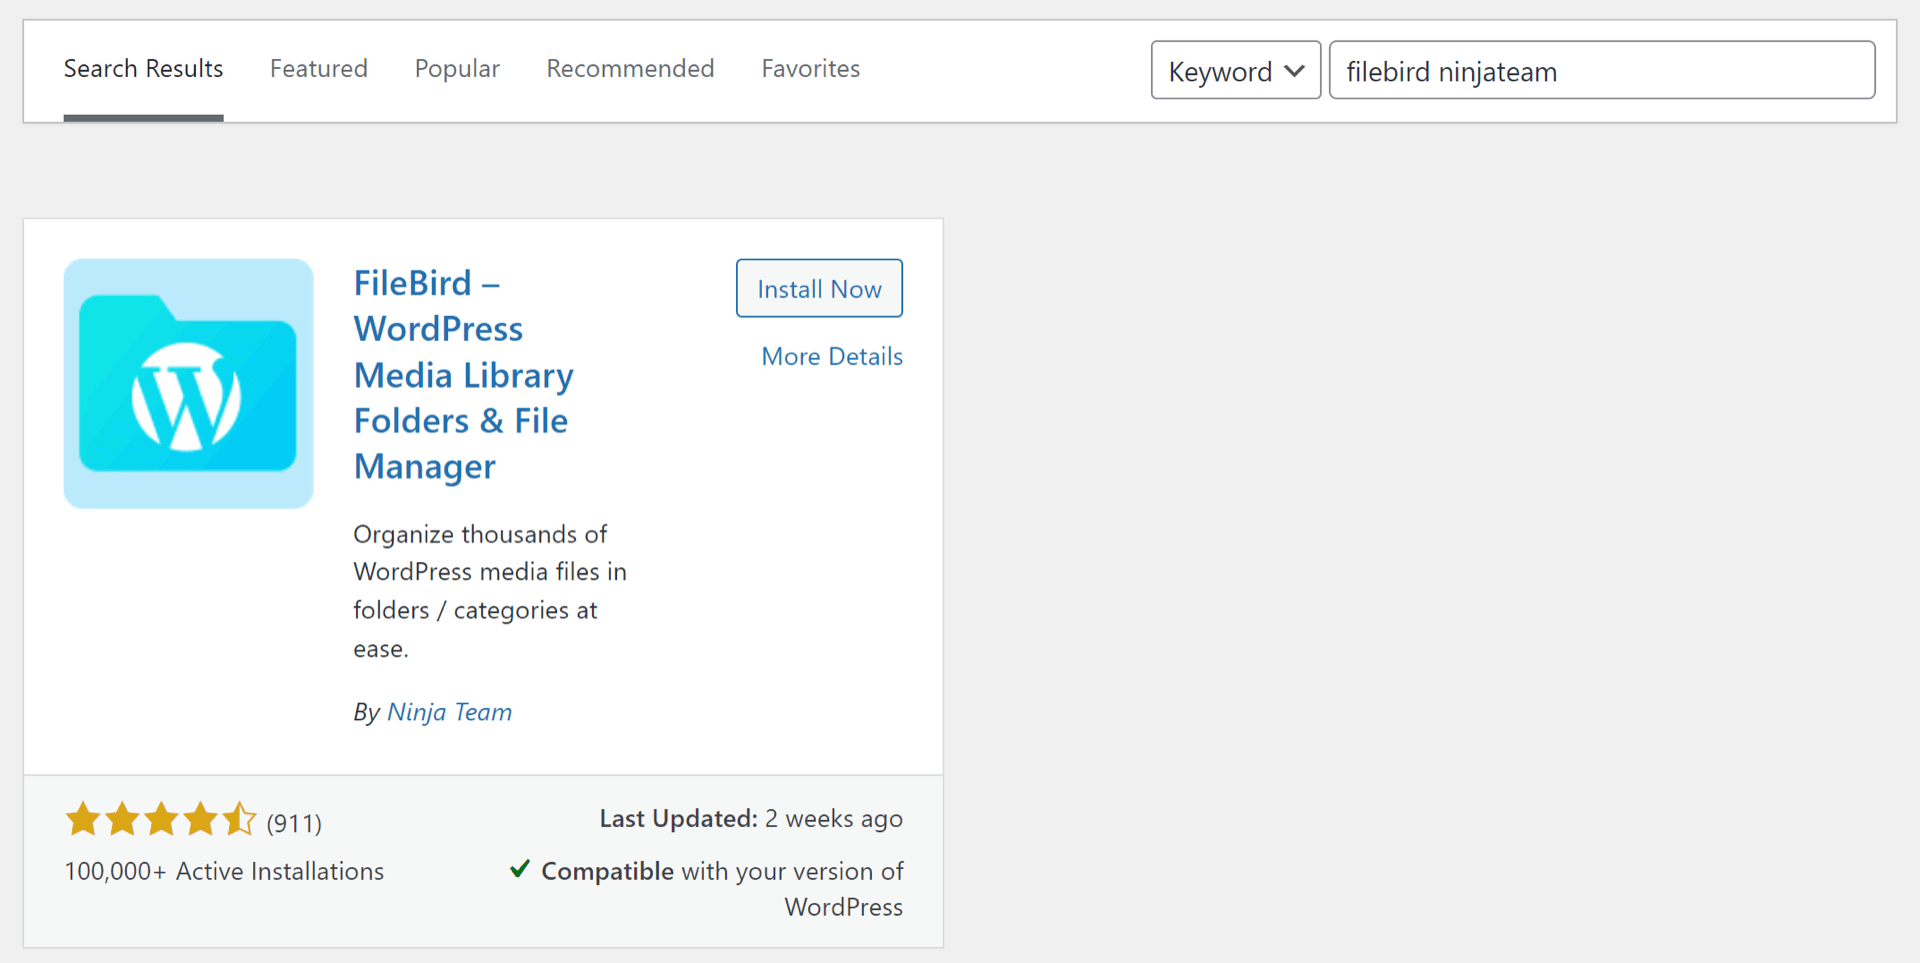Viewport: 1920px width, 963px height.
Task: Select the Search Results tab
Action: pyautogui.click(x=143, y=68)
